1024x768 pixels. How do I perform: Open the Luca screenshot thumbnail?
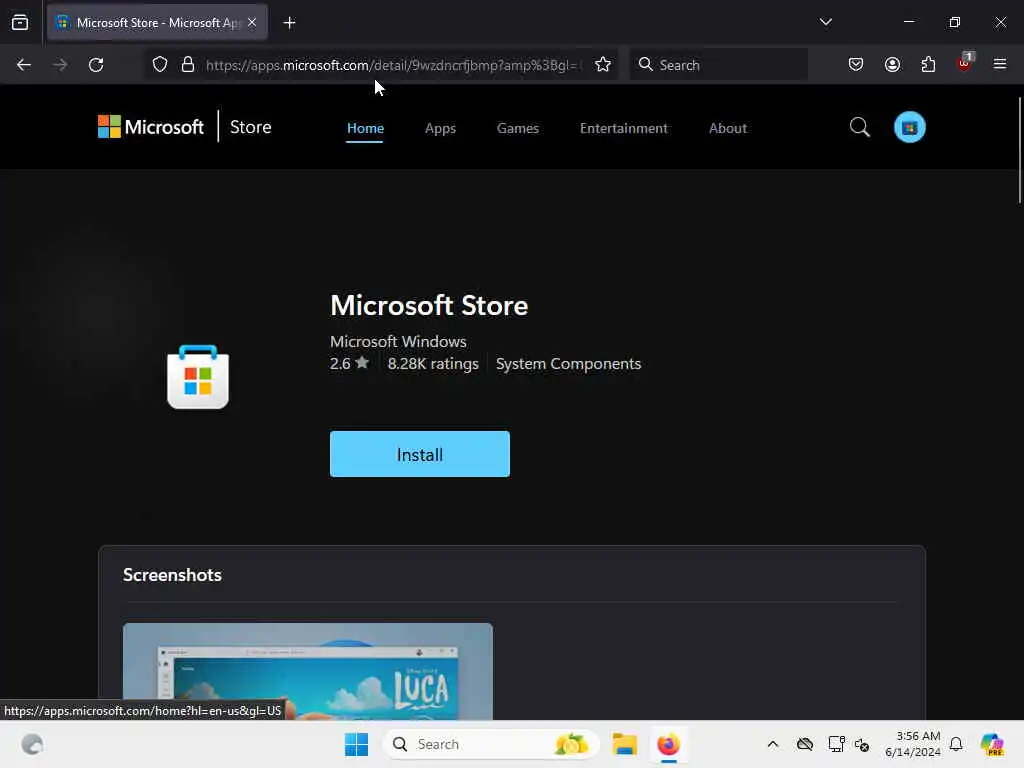308,671
